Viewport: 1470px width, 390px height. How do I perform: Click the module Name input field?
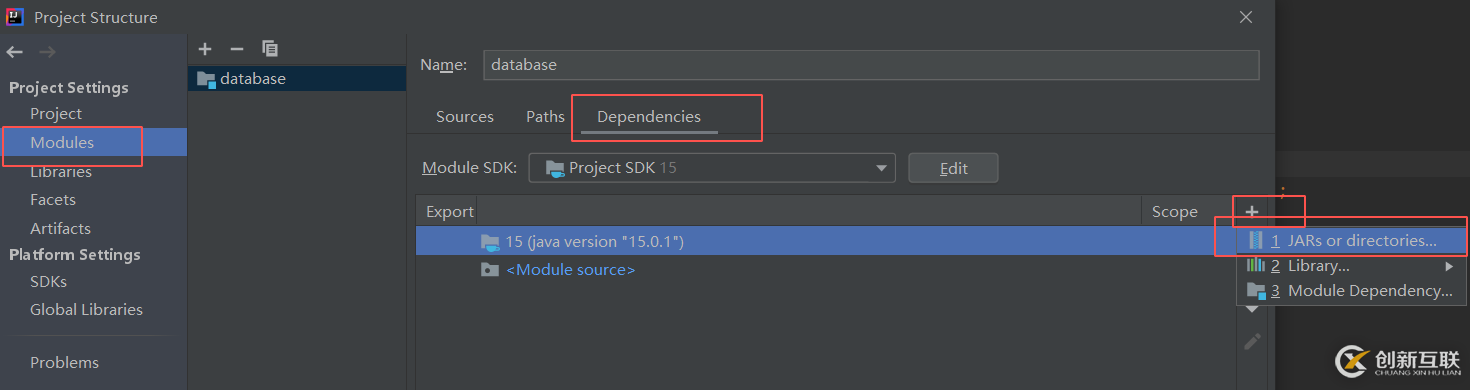pos(870,64)
